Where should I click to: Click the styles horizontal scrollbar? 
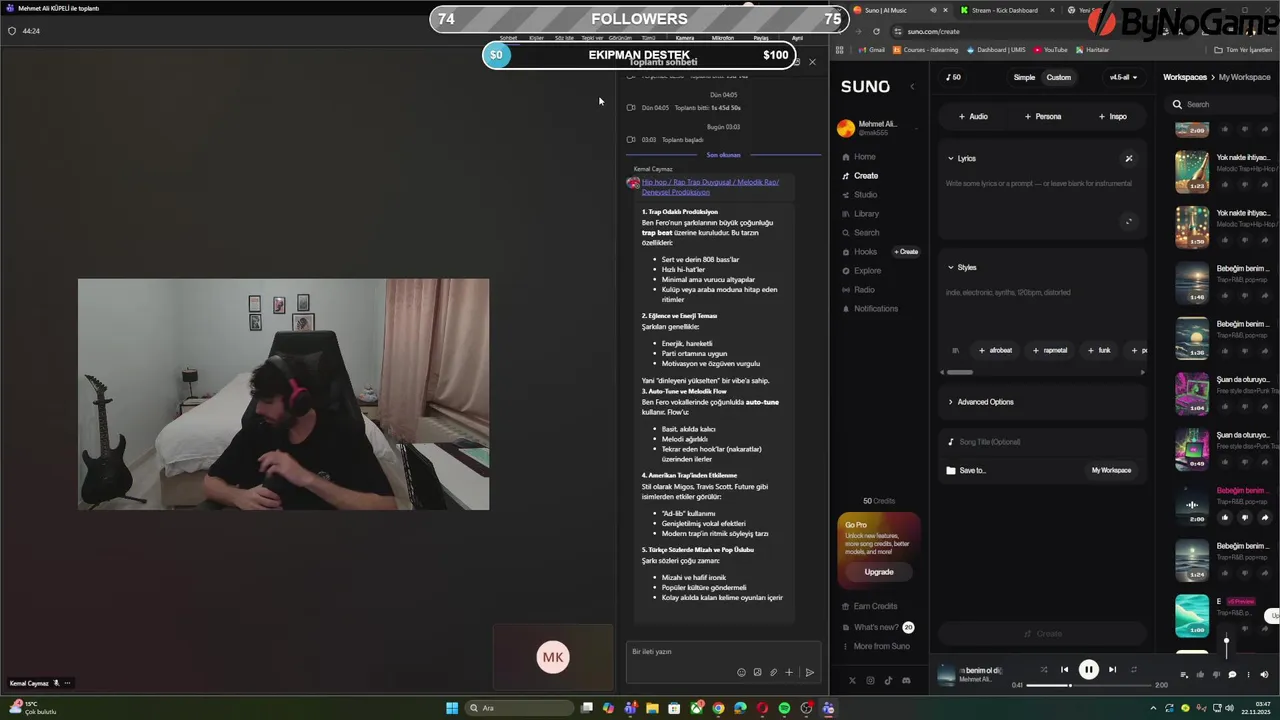pyautogui.click(x=959, y=373)
